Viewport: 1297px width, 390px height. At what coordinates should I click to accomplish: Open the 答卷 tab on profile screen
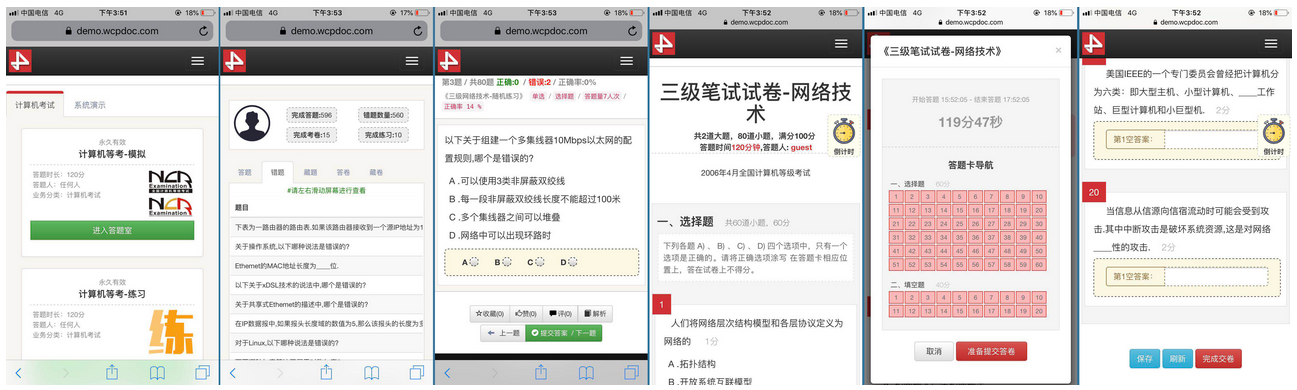tap(343, 172)
